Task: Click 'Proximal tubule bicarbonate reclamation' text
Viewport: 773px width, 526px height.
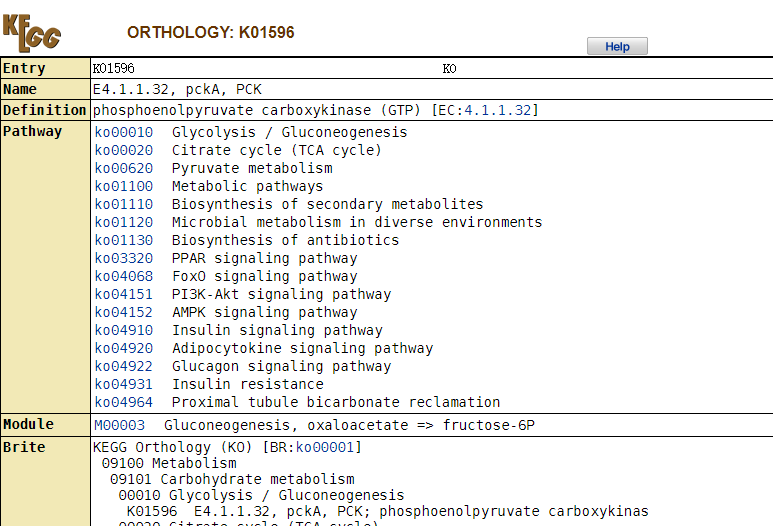Action: pyautogui.click(x=336, y=402)
